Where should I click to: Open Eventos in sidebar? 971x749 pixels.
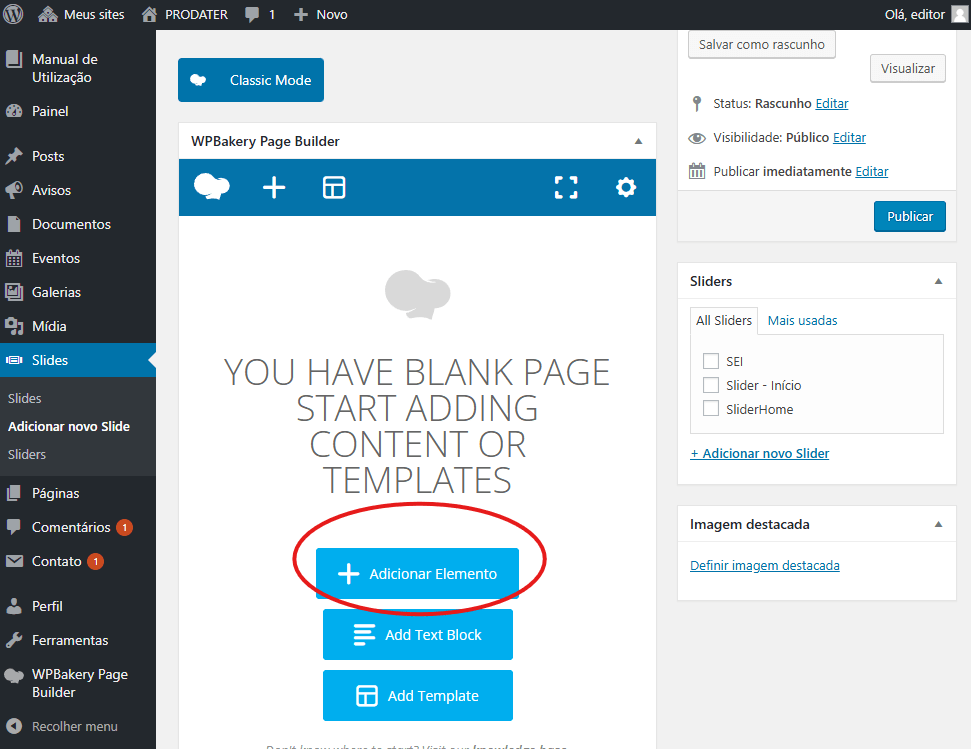[78, 258]
